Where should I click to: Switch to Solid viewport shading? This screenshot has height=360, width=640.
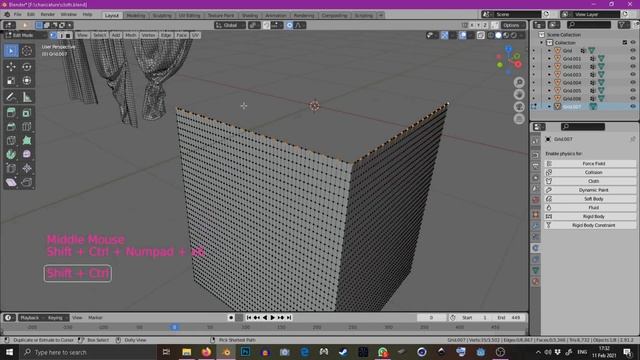tap(498, 36)
